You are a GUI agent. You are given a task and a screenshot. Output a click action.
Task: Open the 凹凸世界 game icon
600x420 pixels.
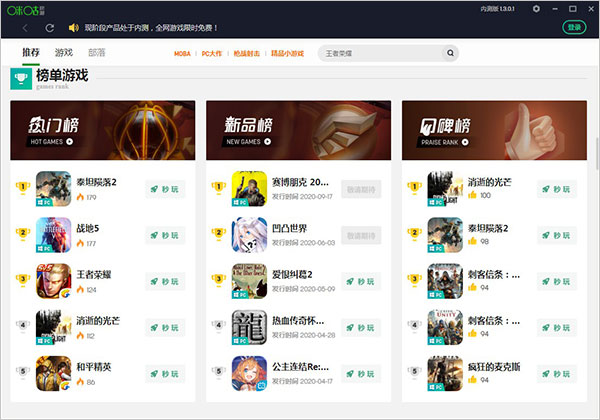[x=249, y=235]
